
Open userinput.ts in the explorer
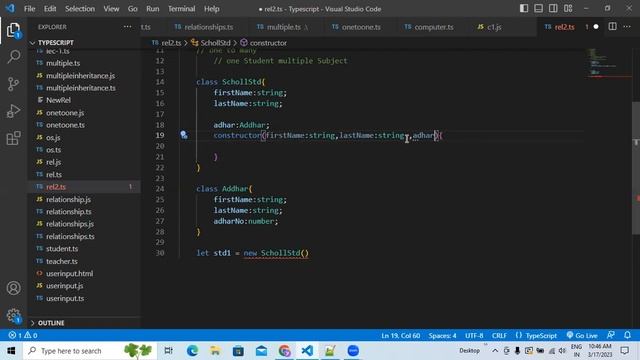point(65,298)
